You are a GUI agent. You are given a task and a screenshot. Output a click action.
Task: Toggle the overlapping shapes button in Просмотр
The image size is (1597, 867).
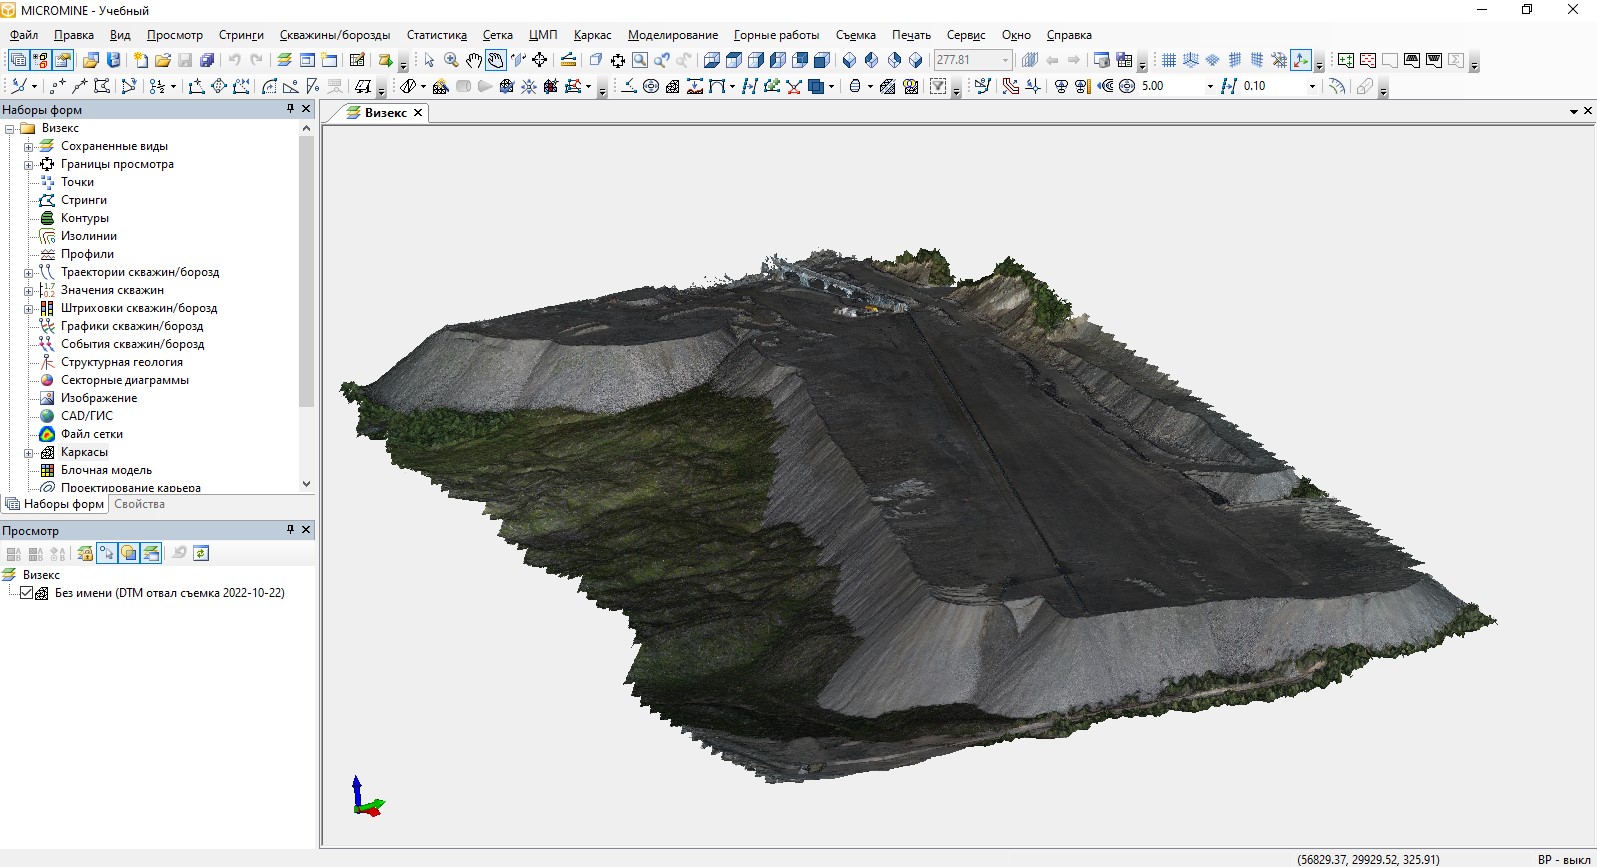tap(129, 553)
